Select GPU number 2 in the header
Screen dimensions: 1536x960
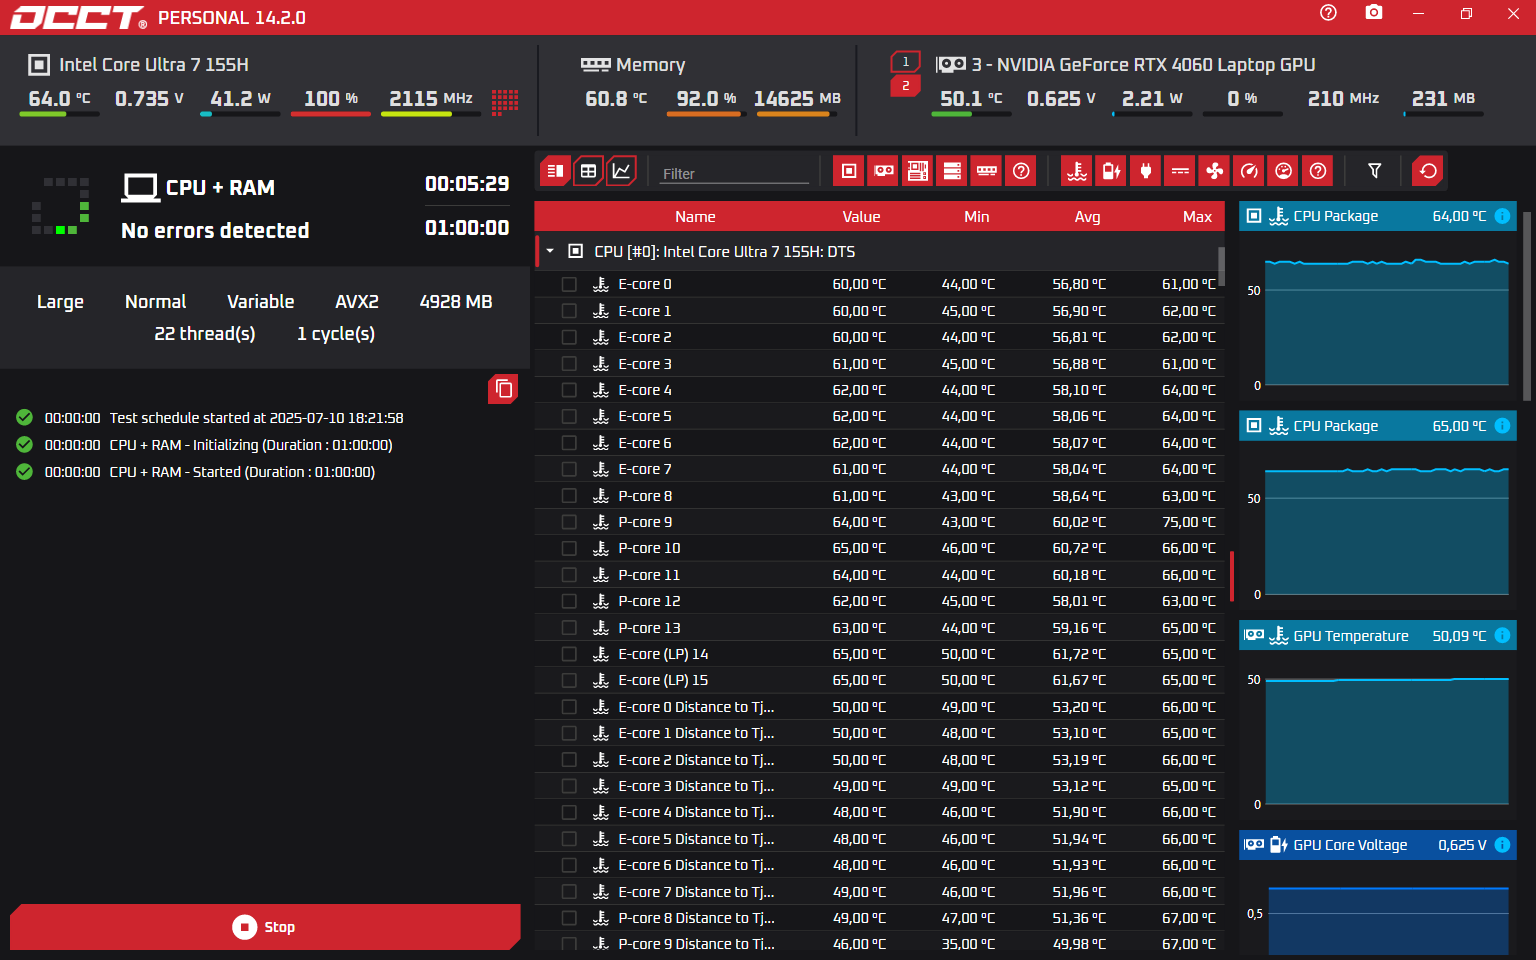(x=906, y=86)
